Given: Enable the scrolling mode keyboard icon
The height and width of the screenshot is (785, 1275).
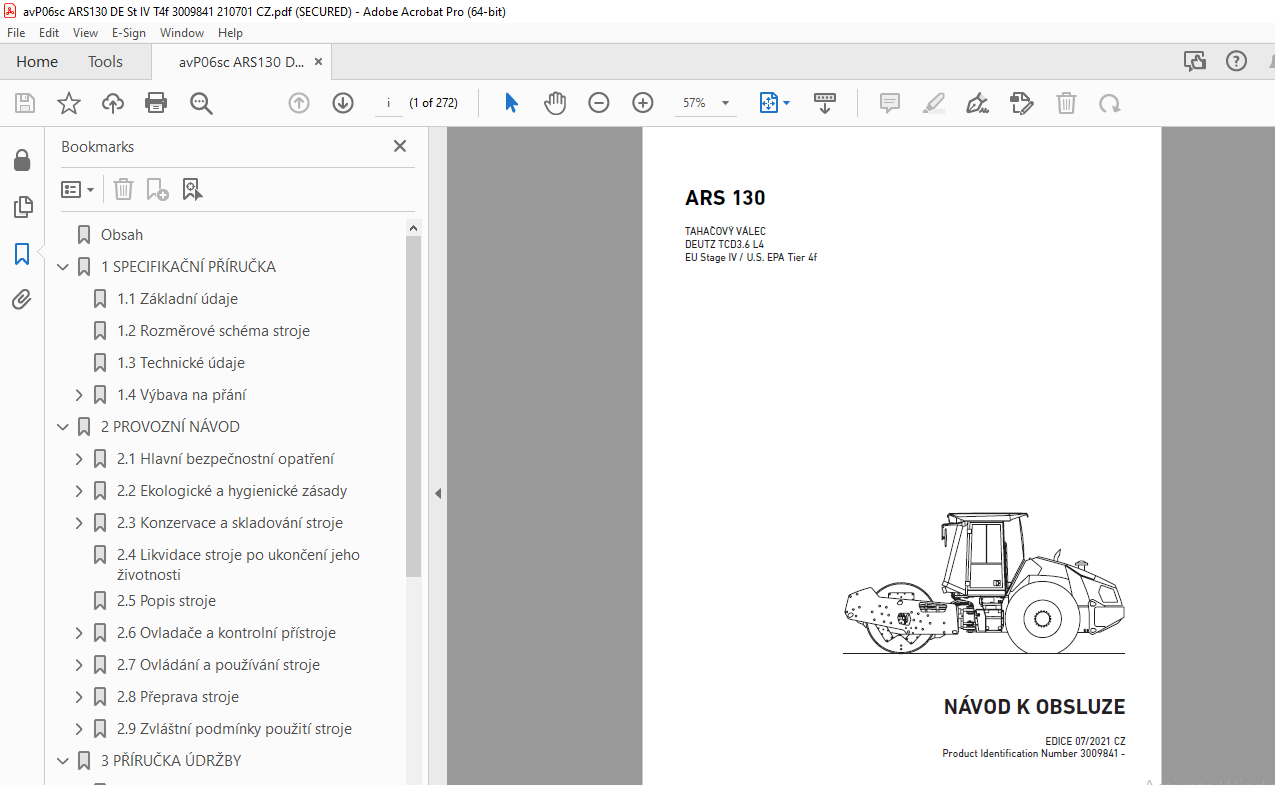Looking at the screenshot, I should pos(825,103).
